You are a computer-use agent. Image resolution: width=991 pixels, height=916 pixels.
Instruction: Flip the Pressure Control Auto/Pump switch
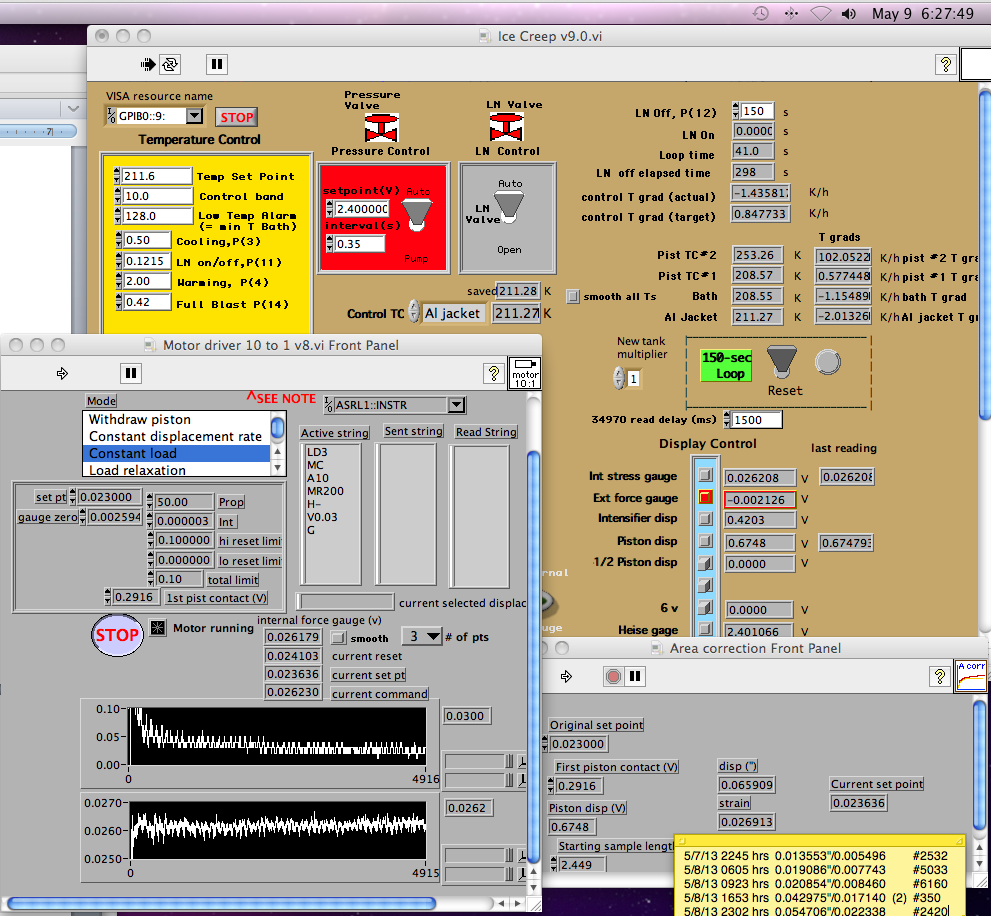point(416,211)
